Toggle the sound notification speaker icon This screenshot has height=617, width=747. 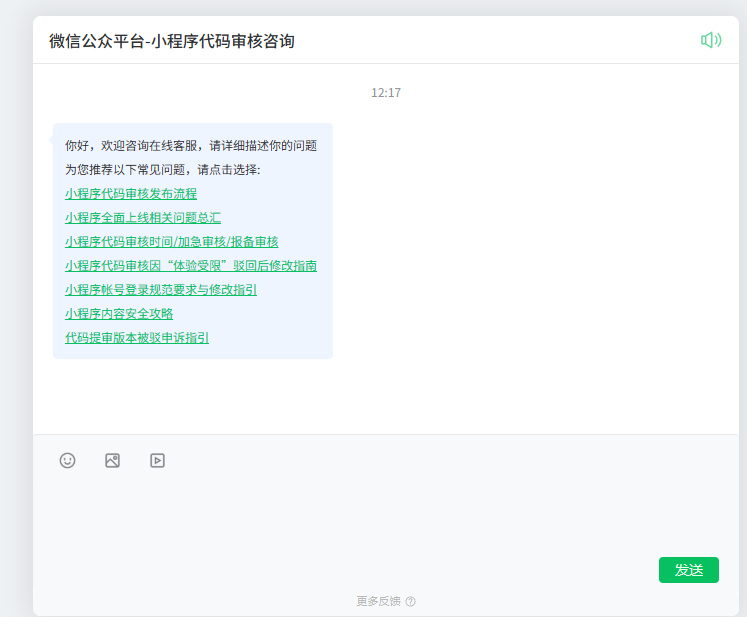(711, 40)
